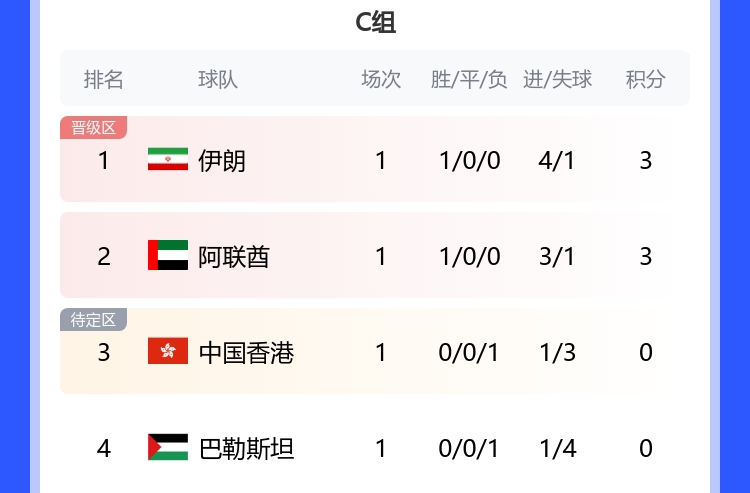Click the 场次 column header
The height and width of the screenshot is (493, 750).
[x=381, y=79]
